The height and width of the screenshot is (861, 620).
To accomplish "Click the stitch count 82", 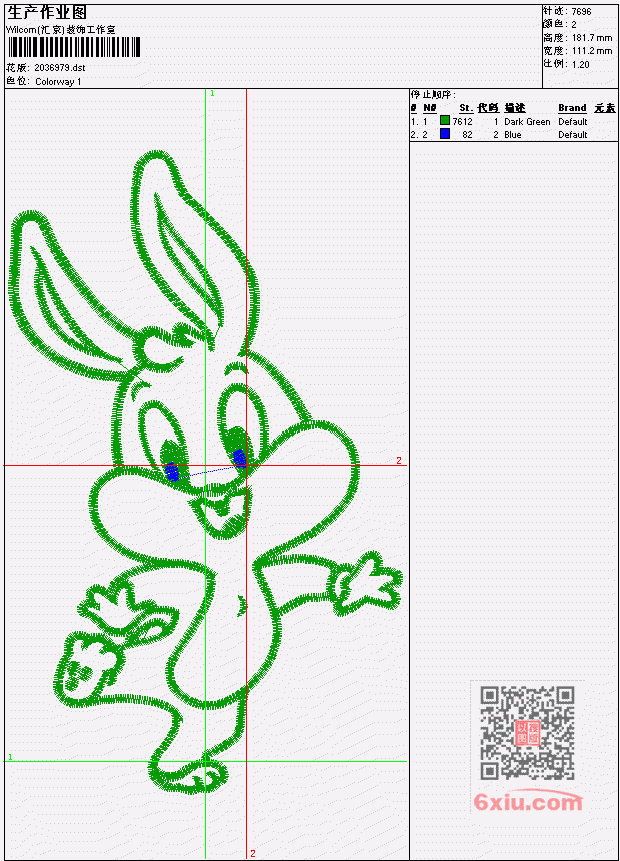I will 467,135.
